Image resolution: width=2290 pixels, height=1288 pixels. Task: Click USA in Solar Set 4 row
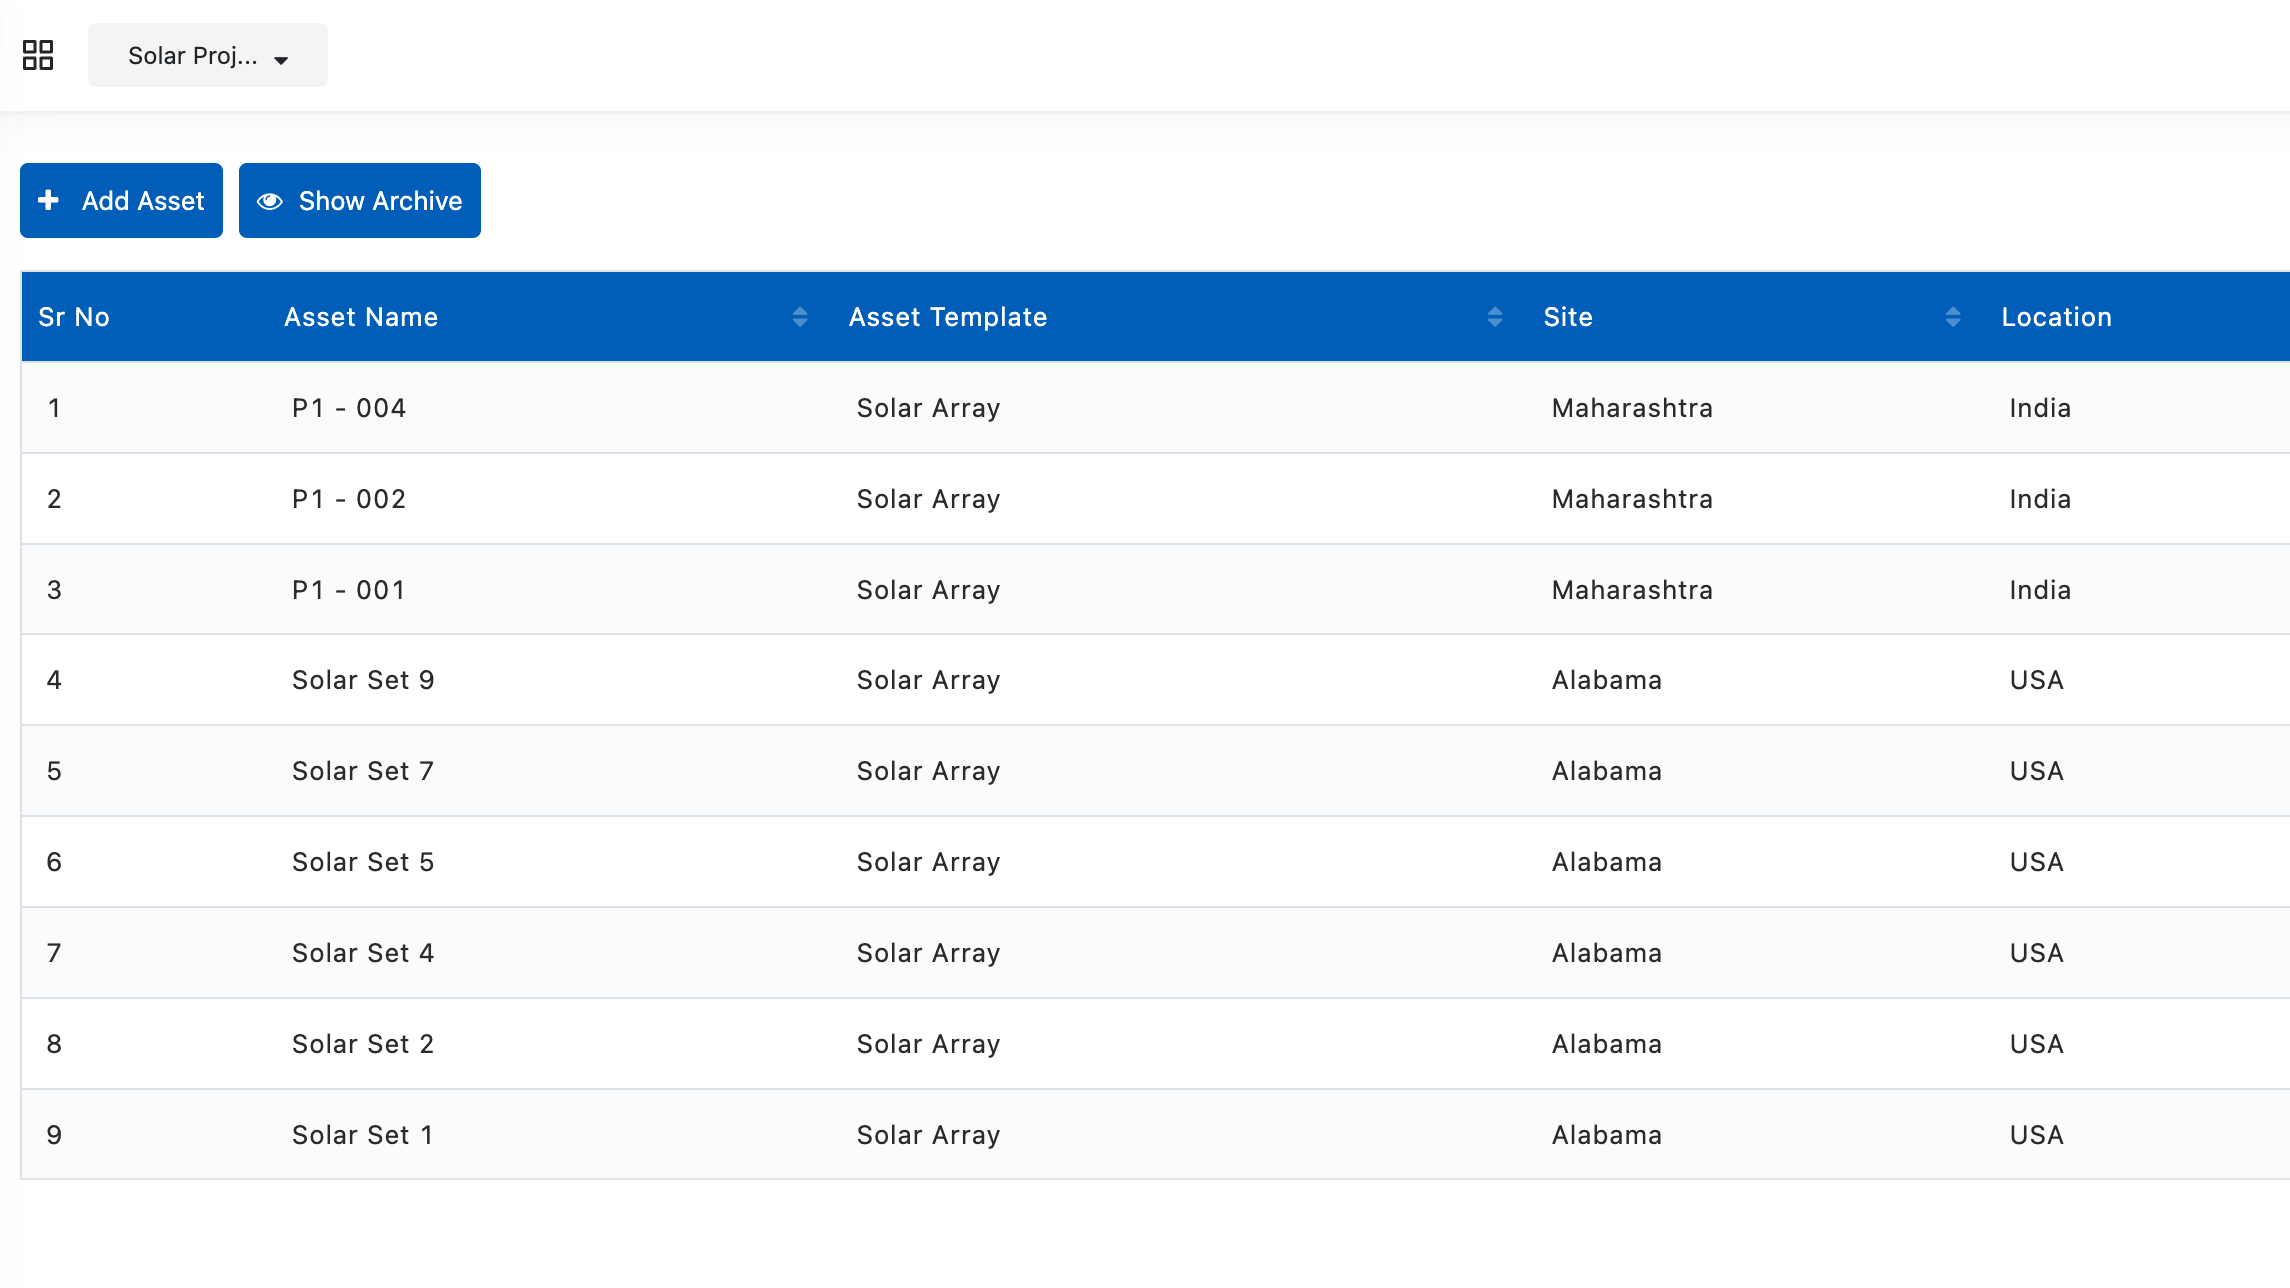[2037, 953]
